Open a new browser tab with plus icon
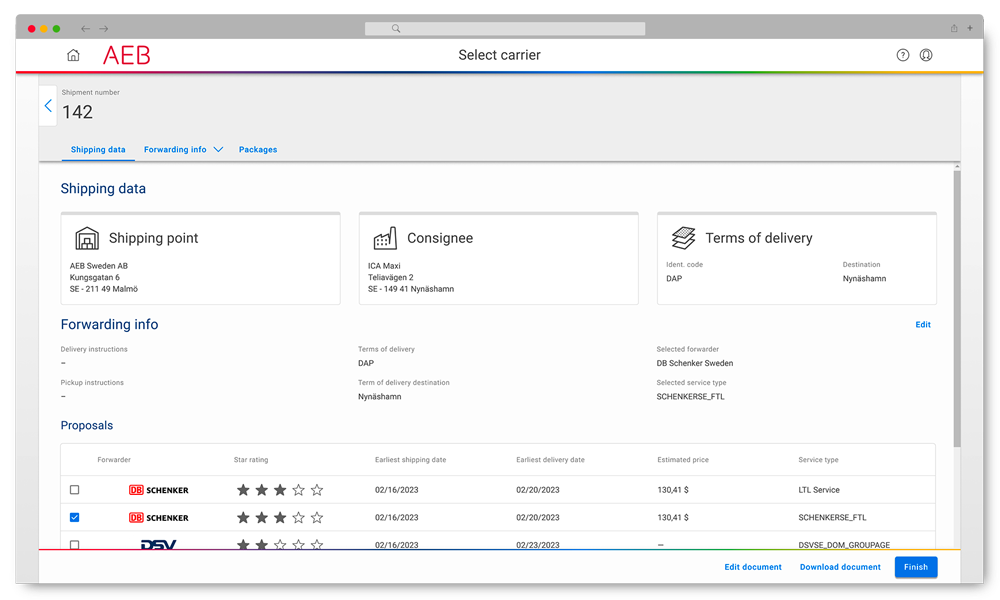Screen dimensions: 1000x600 point(970,28)
